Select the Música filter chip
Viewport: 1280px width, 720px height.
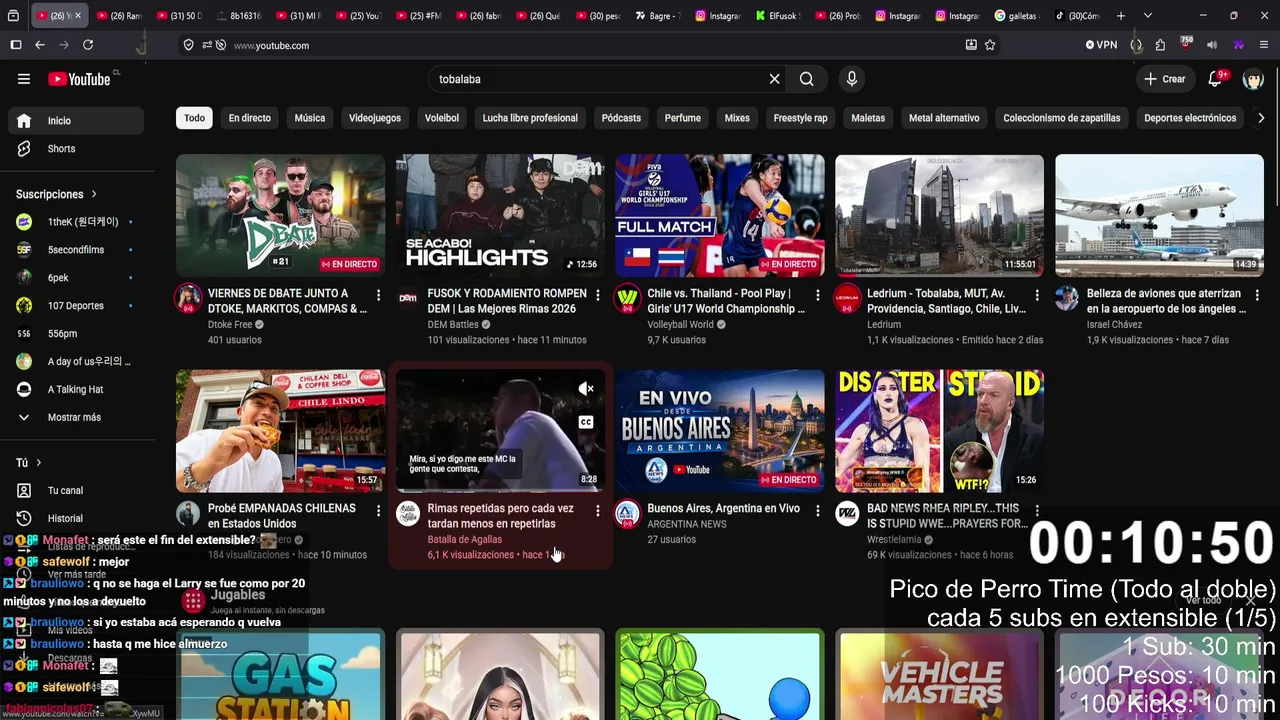(310, 118)
